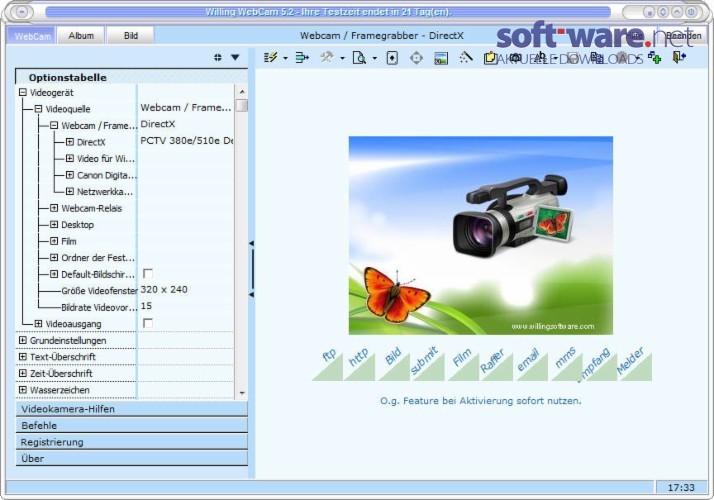Image resolution: width=714 pixels, height=500 pixels.
Task: Click the Beenden button
Action: coord(683,36)
